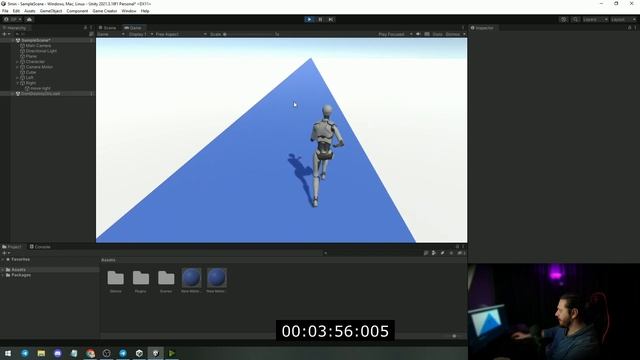The width and height of the screenshot is (640, 360).
Task: Open the version history icon in the toolbar
Action: (x=564, y=20)
